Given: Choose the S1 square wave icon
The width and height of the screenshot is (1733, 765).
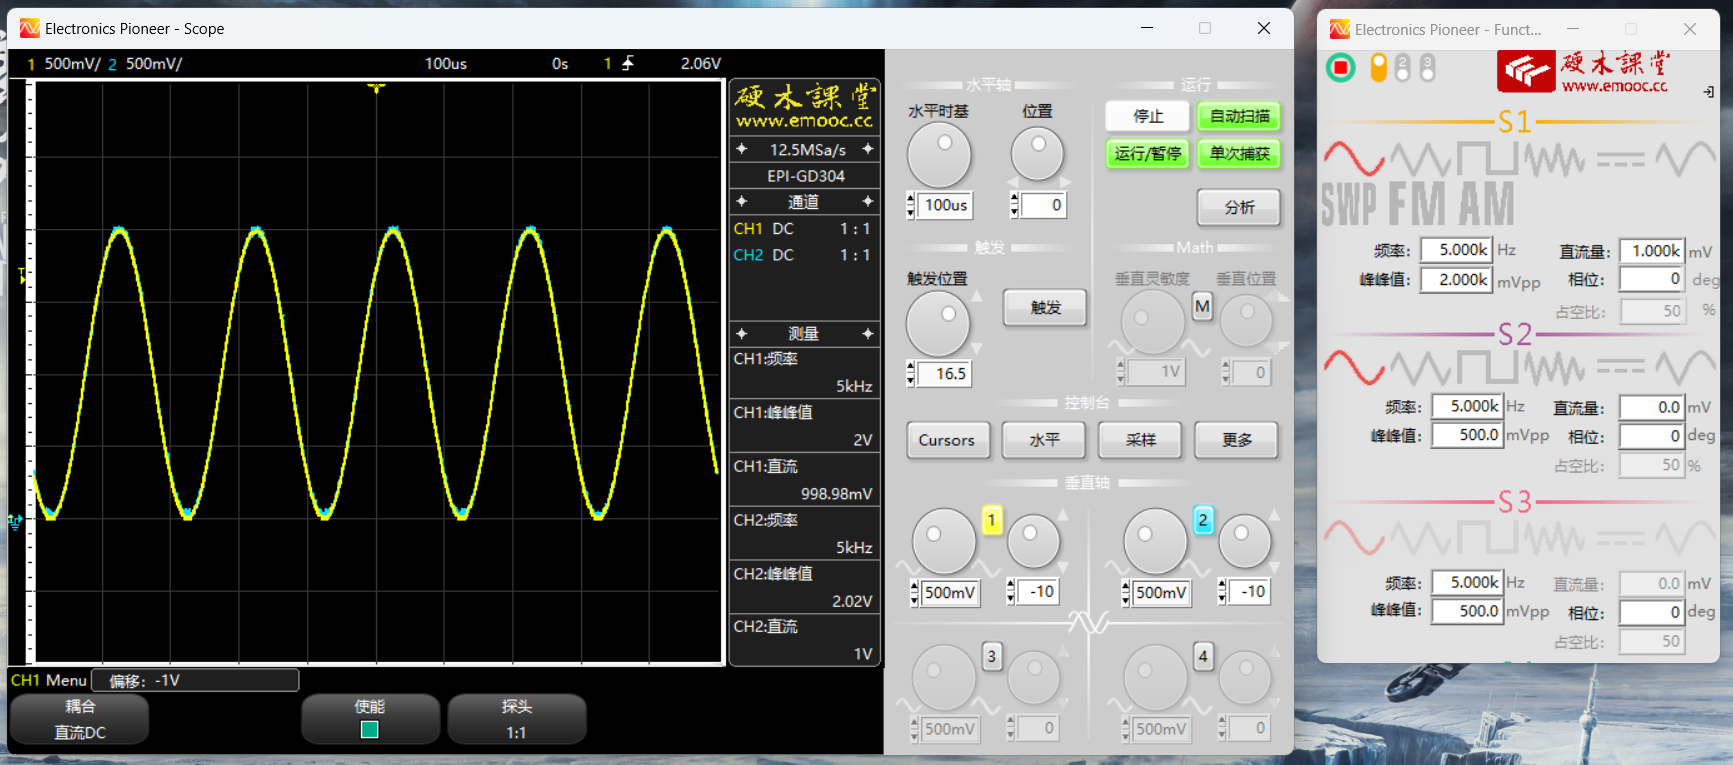Looking at the screenshot, I should pos(1486,159).
